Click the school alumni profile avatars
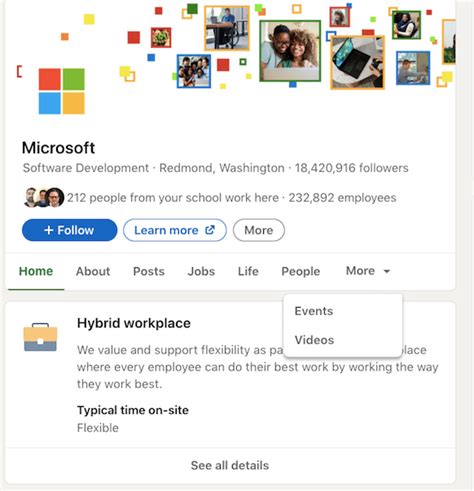The width and height of the screenshot is (474, 491). coord(44,197)
